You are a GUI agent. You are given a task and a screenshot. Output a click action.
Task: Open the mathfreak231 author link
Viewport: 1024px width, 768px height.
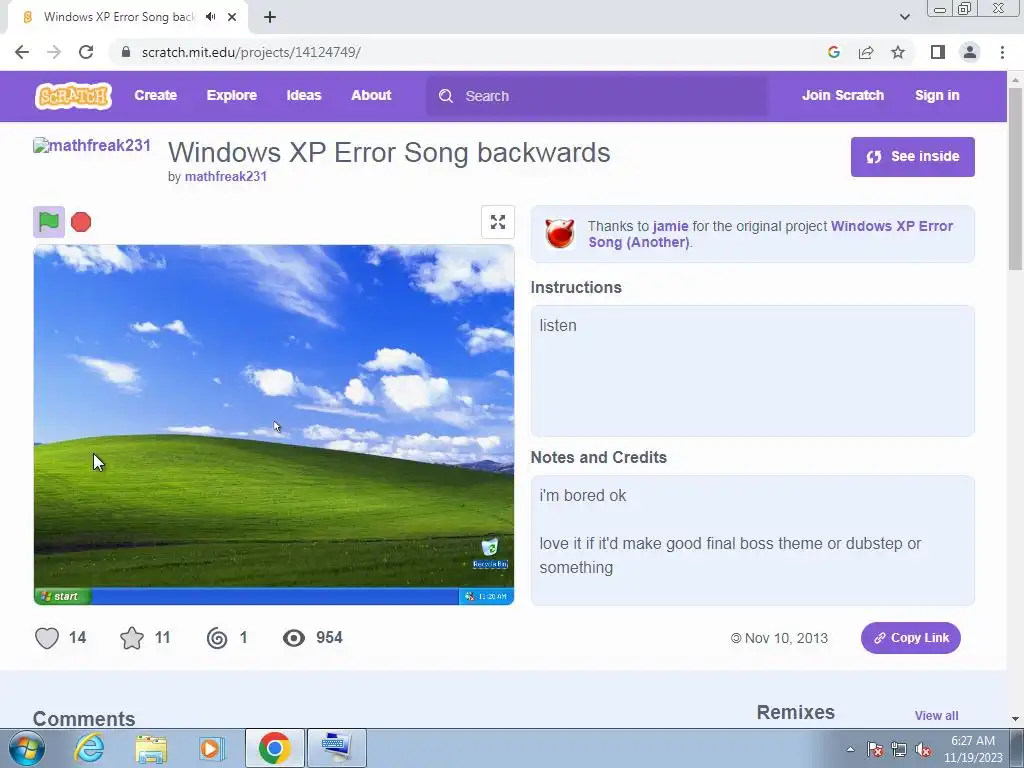(226, 176)
